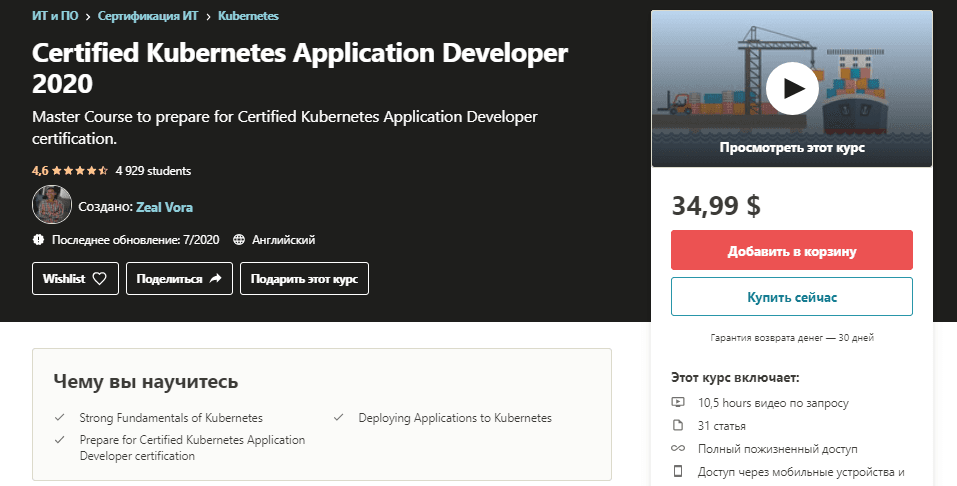957x486 pixels.
Task: Add course to cart with Добавить в корзину
Action: [x=792, y=250]
